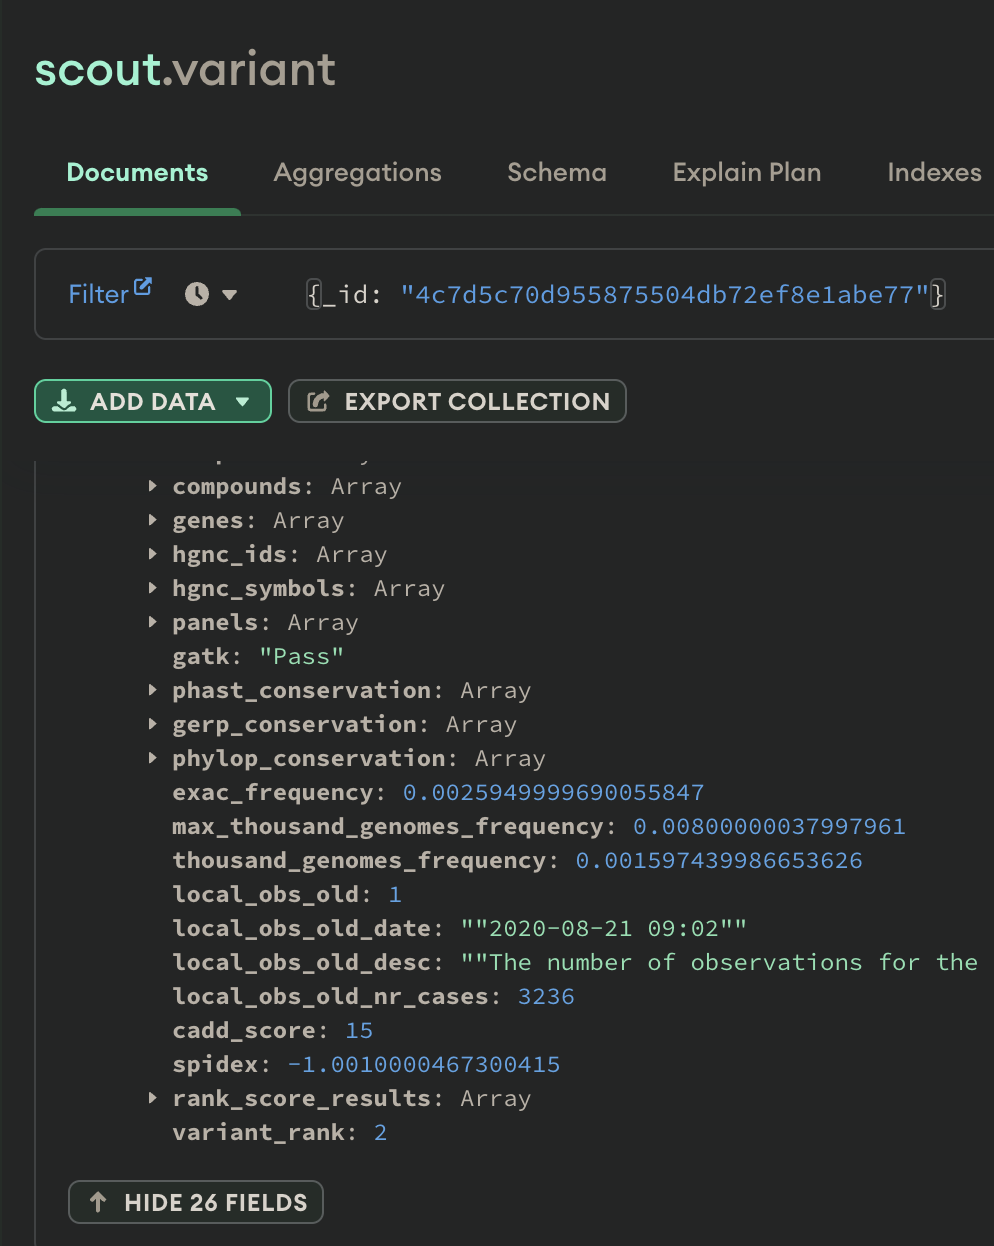This screenshot has width=994, height=1246.
Task: Click the HIDE 26 FIELDS button
Action: [x=195, y=1202]
